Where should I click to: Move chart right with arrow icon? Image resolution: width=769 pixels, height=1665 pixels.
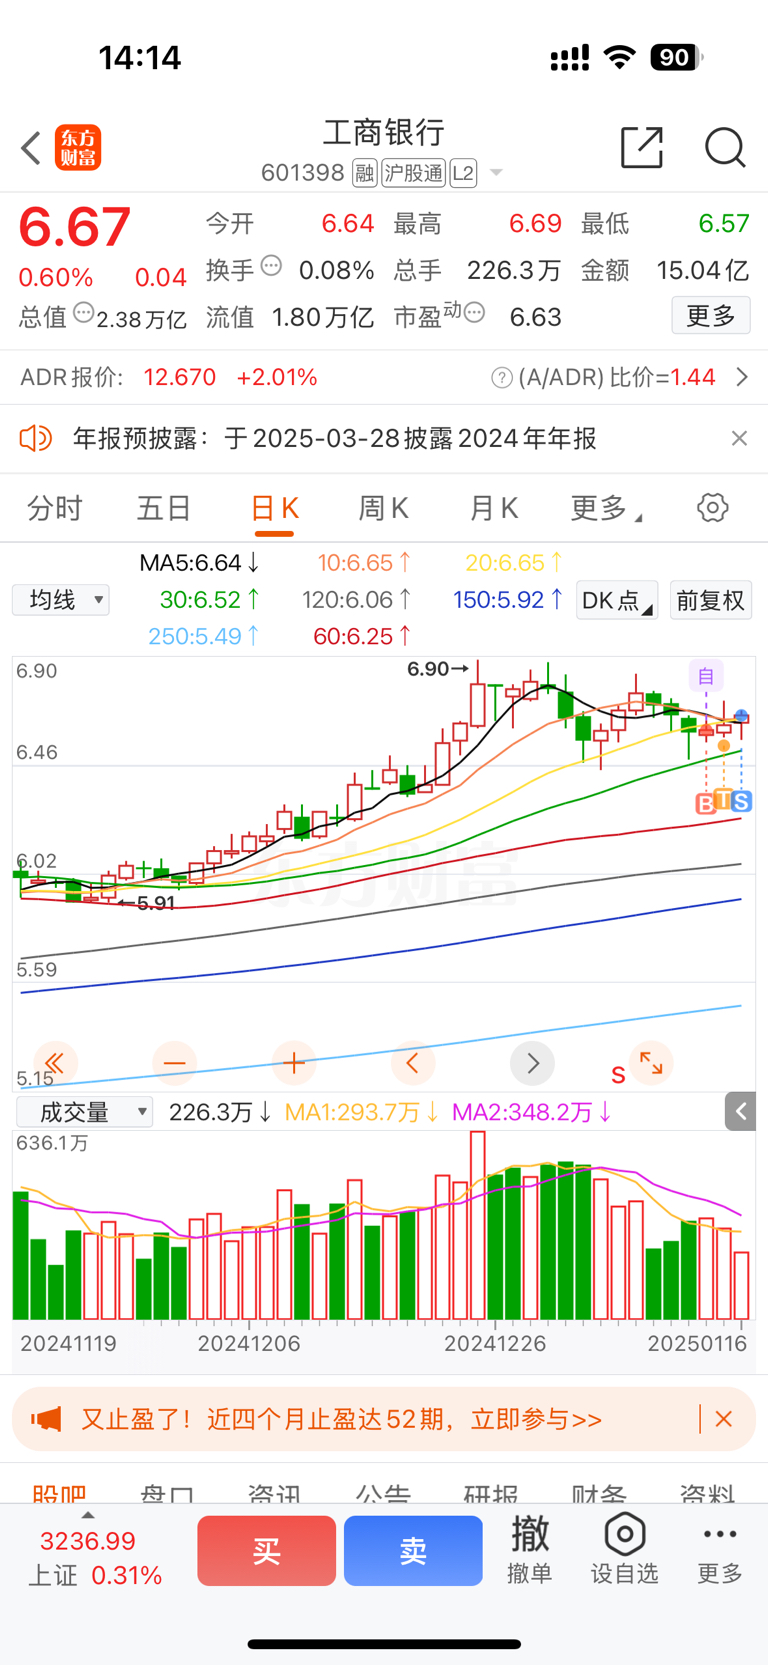coord(532,1063)
